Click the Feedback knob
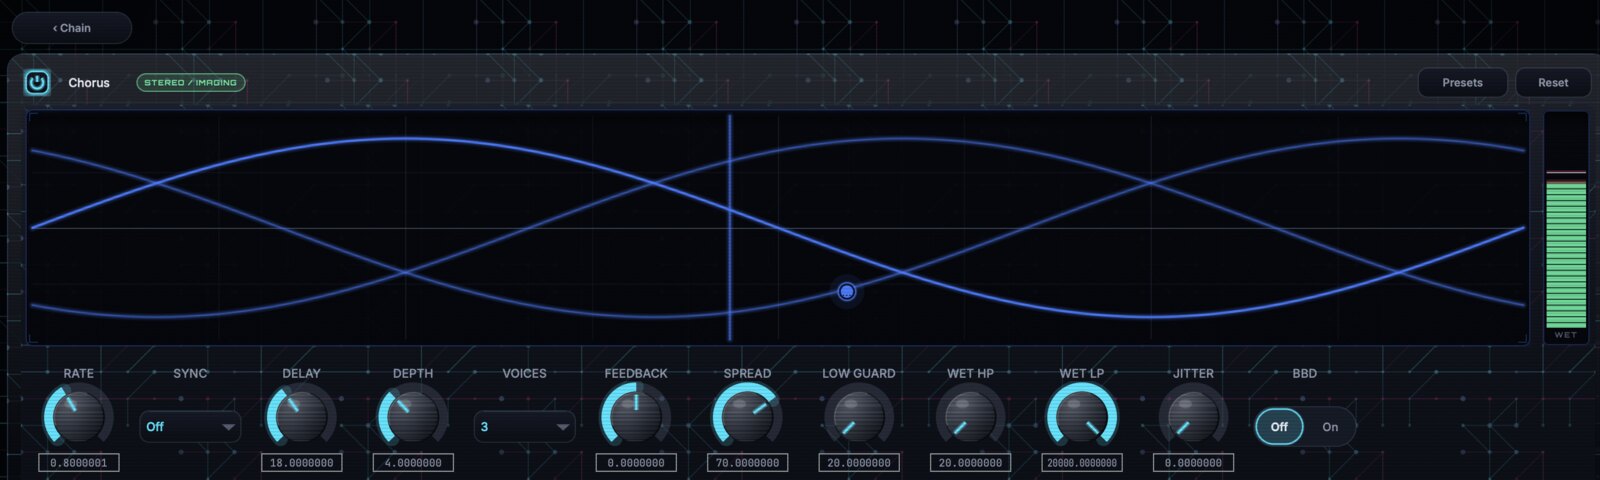 point(635,416)
